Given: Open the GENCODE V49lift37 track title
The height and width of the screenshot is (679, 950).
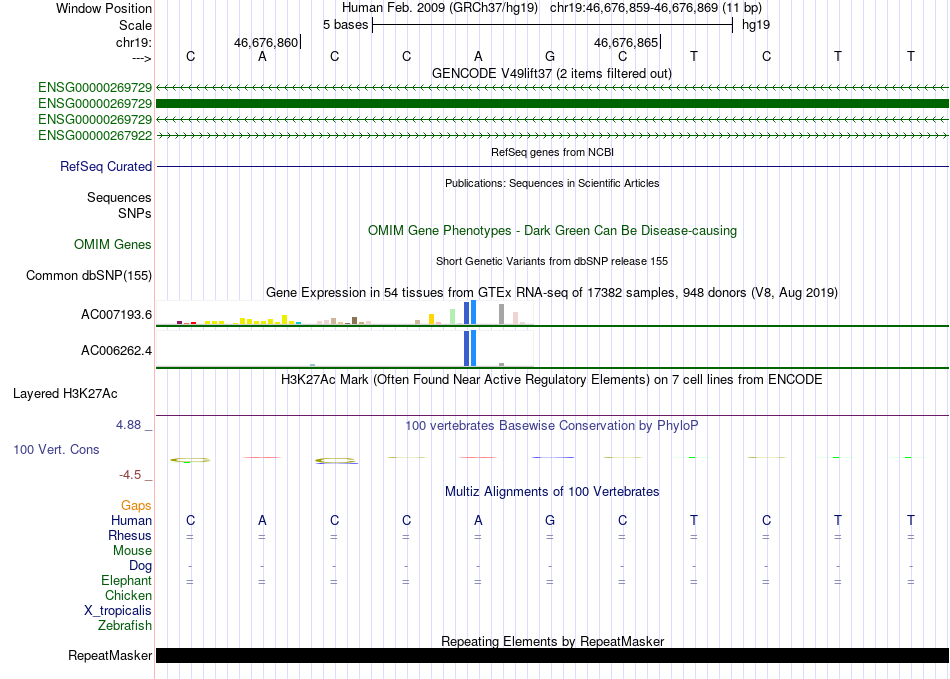Looking at the screenshot, I should pyautogui.click(x=551, y=74).
